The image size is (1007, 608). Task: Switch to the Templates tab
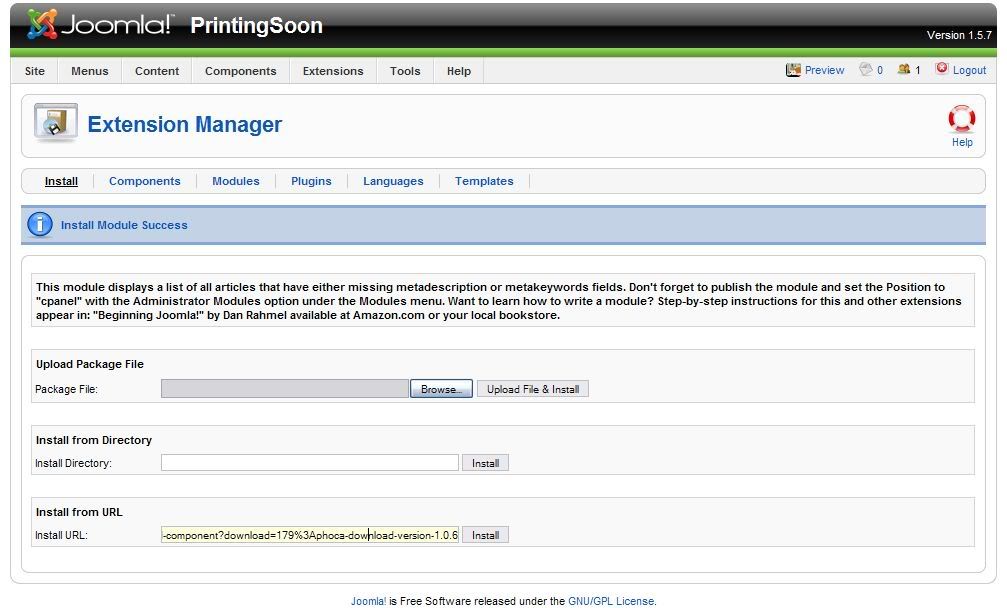[484, 181]
